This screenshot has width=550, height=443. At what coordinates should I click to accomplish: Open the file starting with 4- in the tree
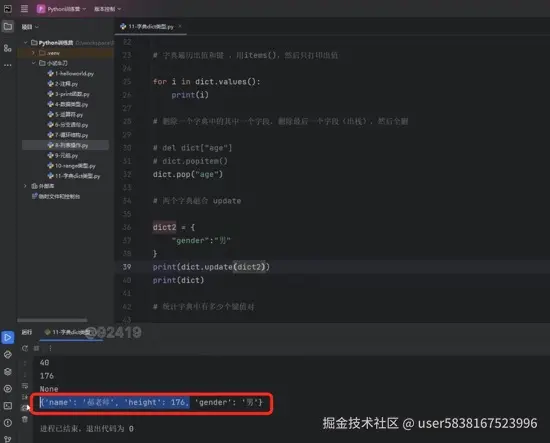71,104
